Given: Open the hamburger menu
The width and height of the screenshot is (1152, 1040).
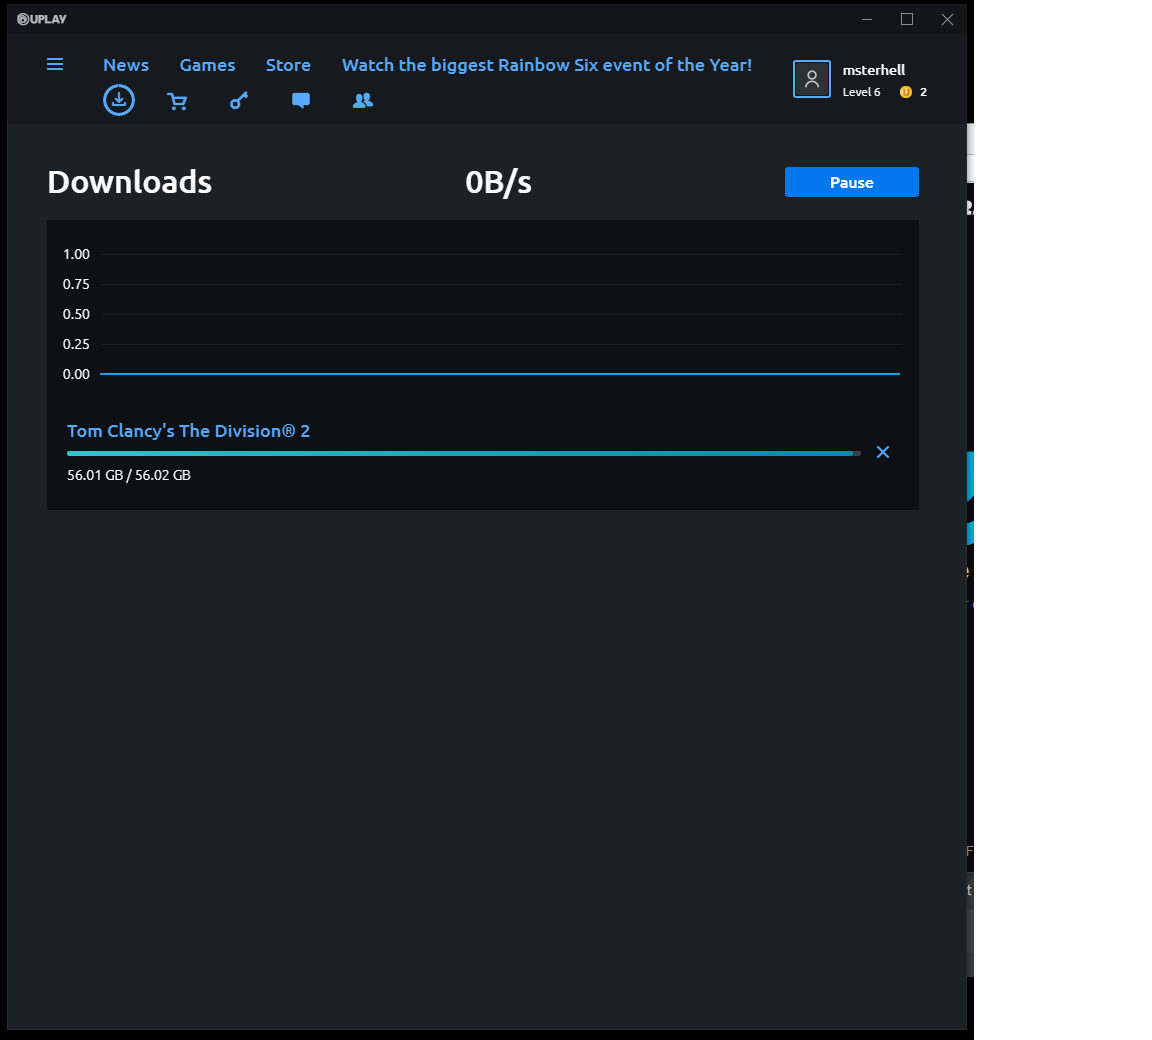Looking at the screenshot, I should coord(54,65).
